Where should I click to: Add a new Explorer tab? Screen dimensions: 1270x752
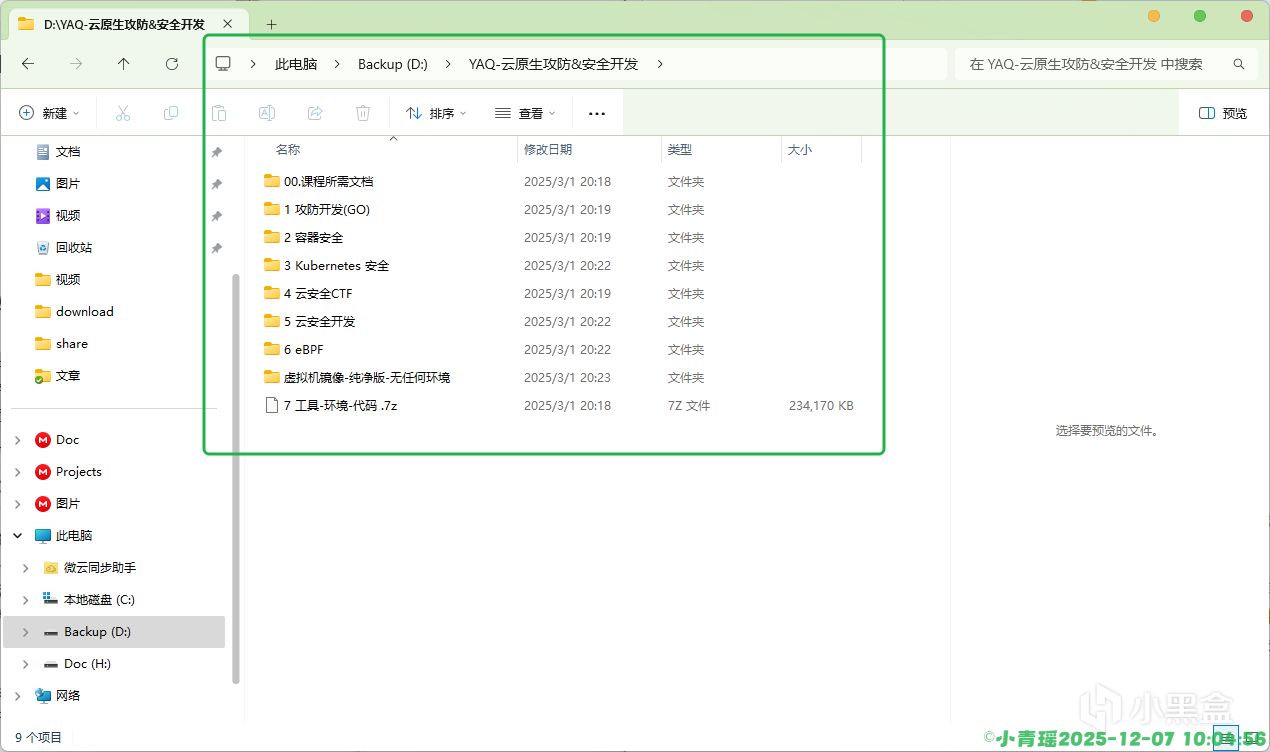click(x=271, y=24)
